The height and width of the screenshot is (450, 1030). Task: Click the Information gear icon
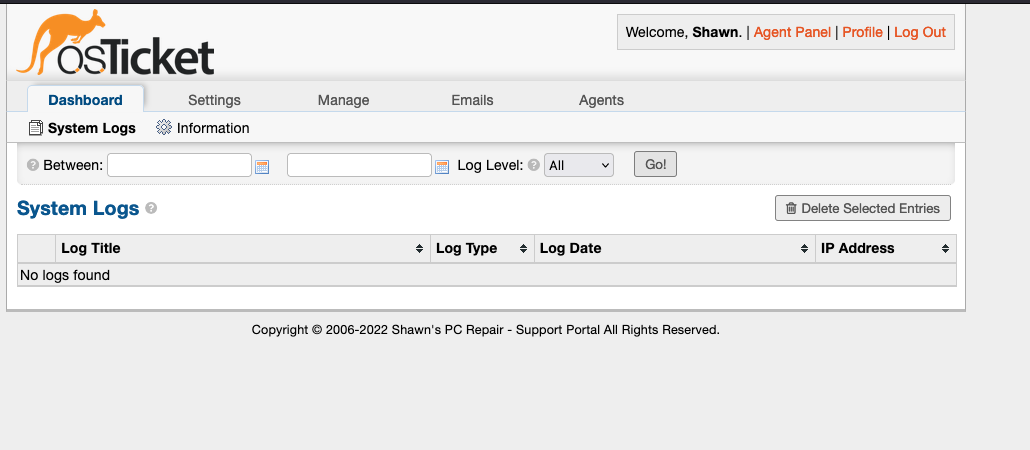click(164, 127)
